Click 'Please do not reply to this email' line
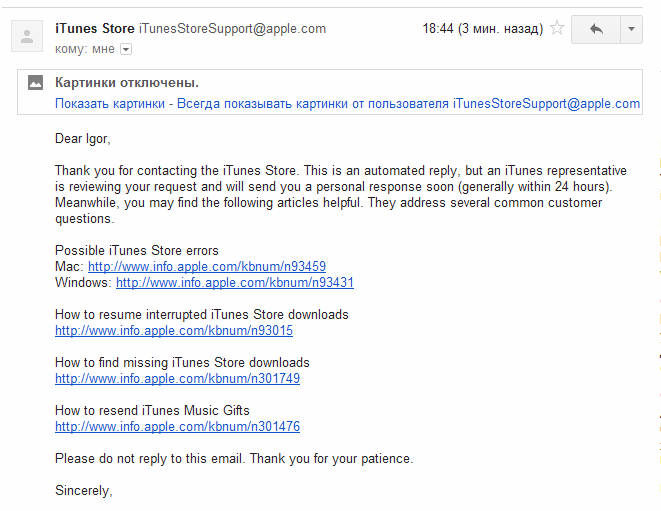 (x=234, y=459)
